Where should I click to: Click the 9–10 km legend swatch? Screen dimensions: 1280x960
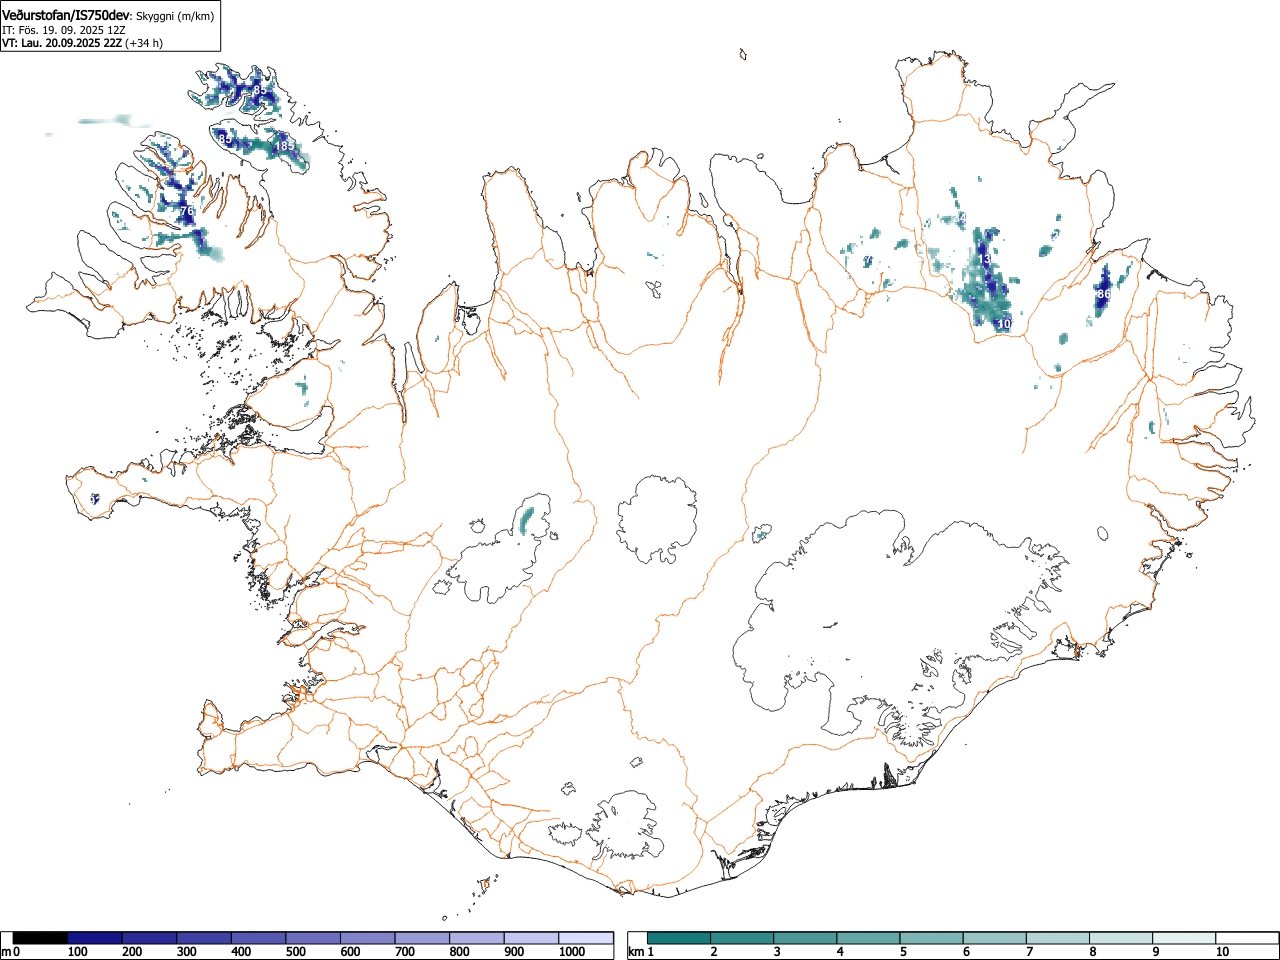click(x=1183, y=938)
